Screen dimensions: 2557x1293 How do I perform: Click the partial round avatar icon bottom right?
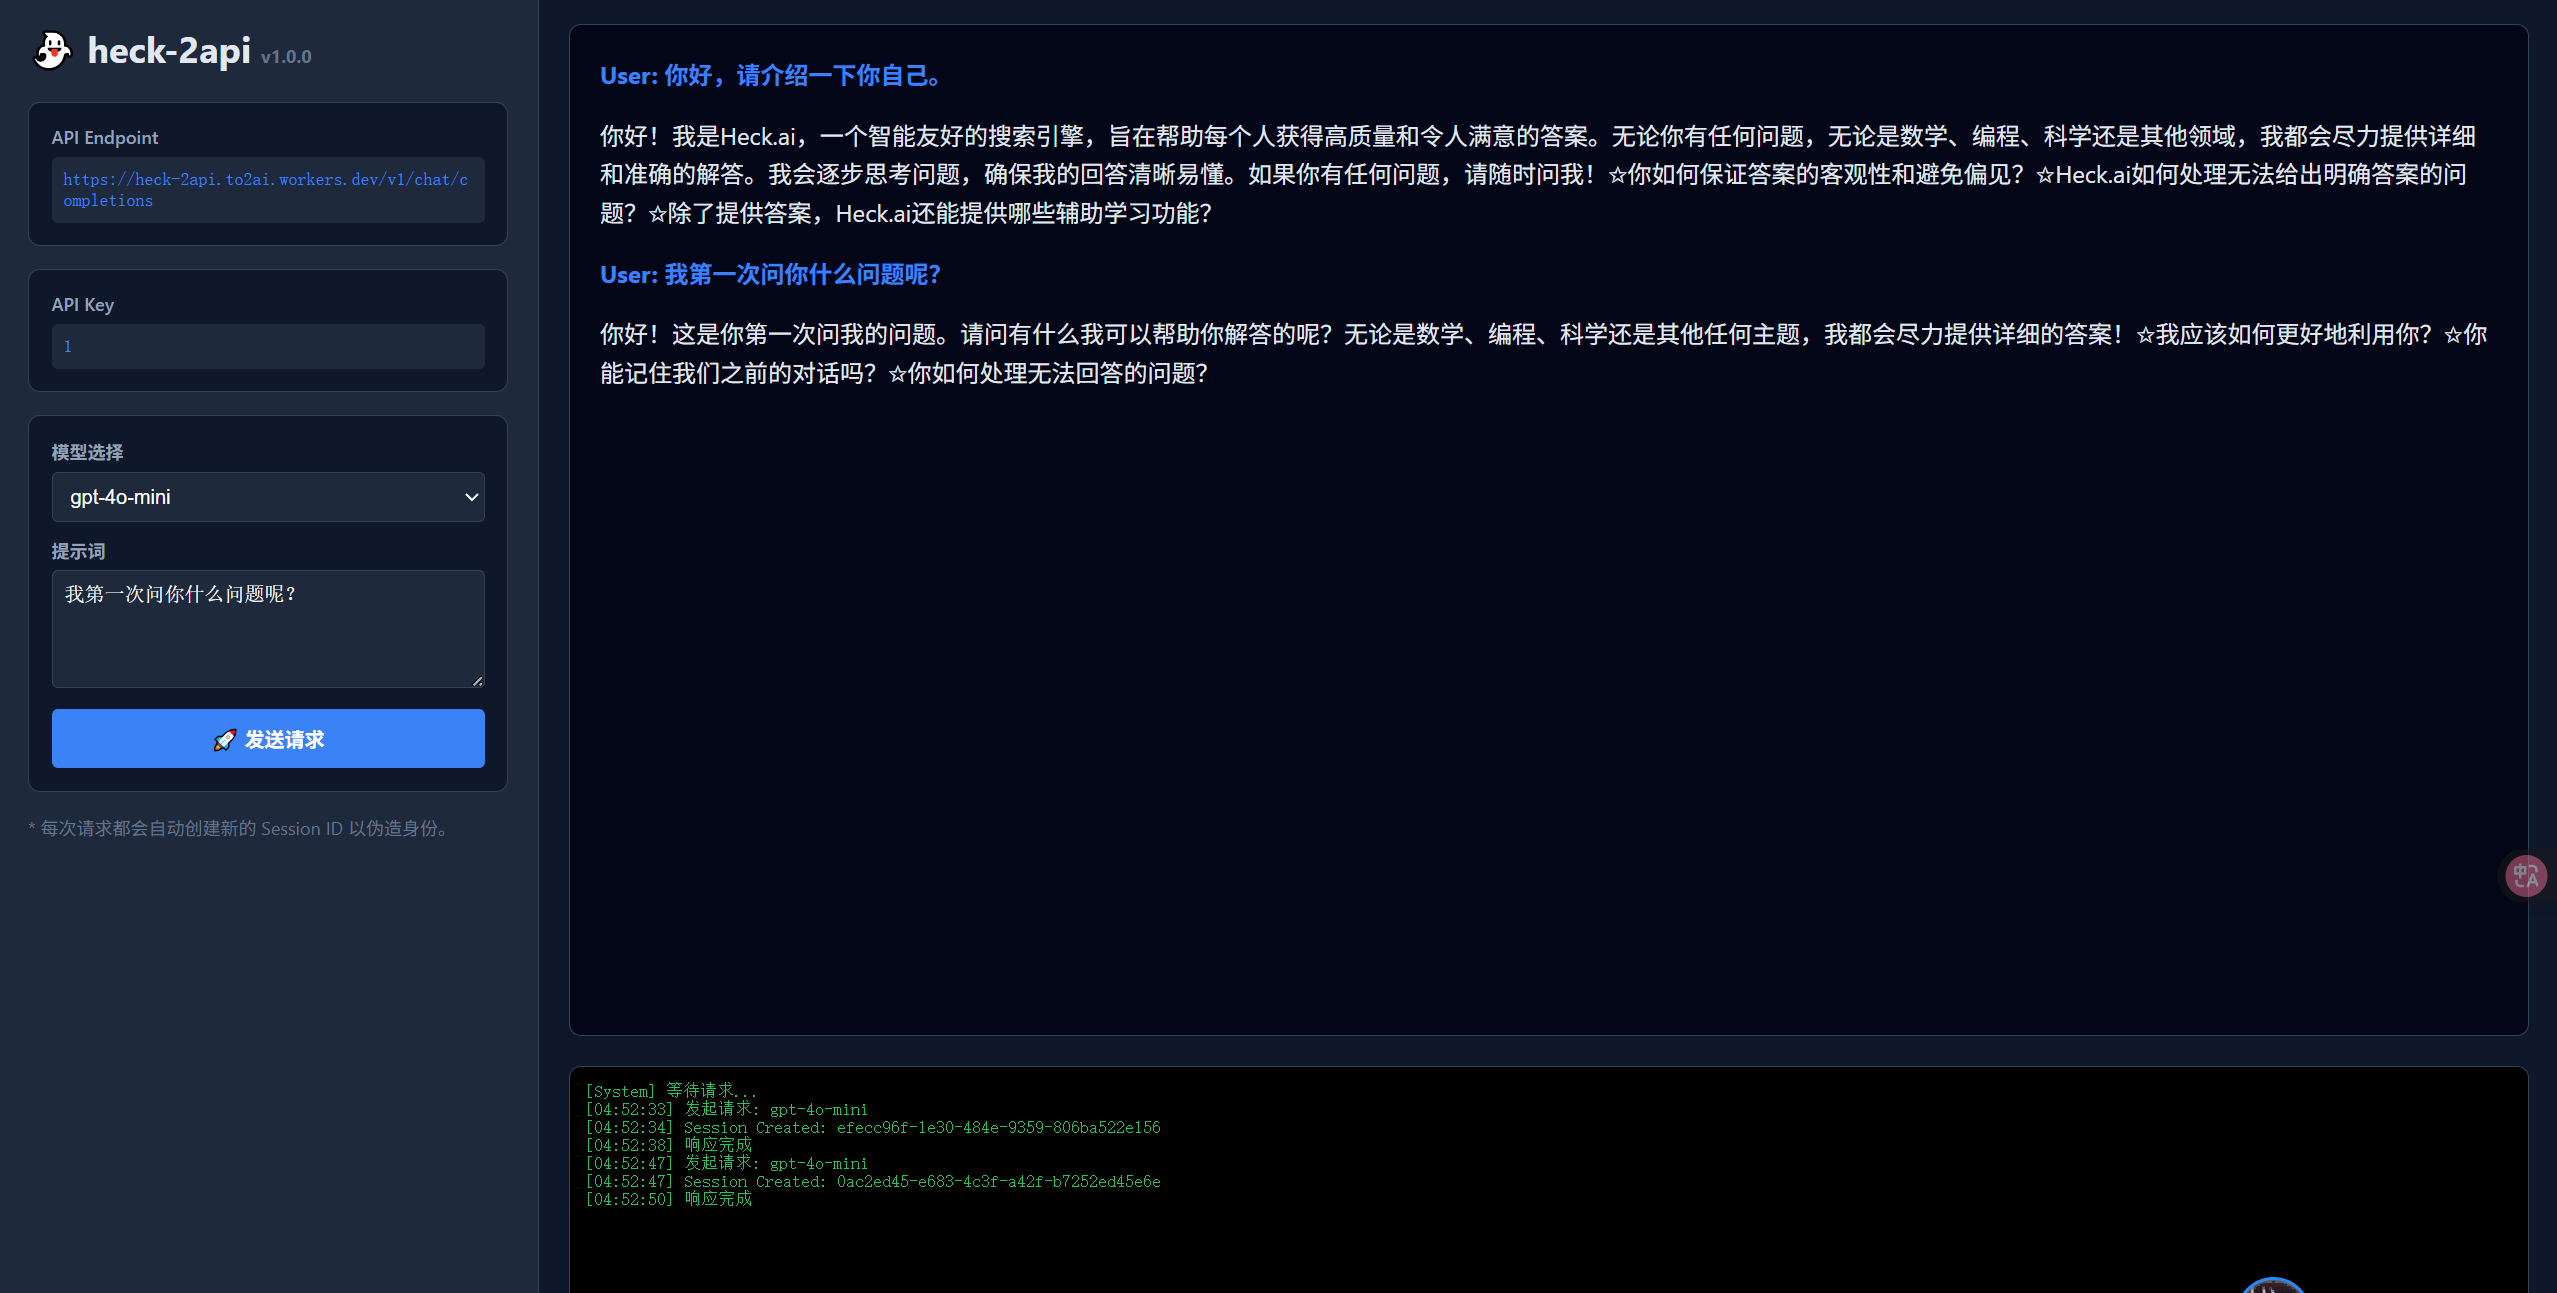[2272, 1285]
